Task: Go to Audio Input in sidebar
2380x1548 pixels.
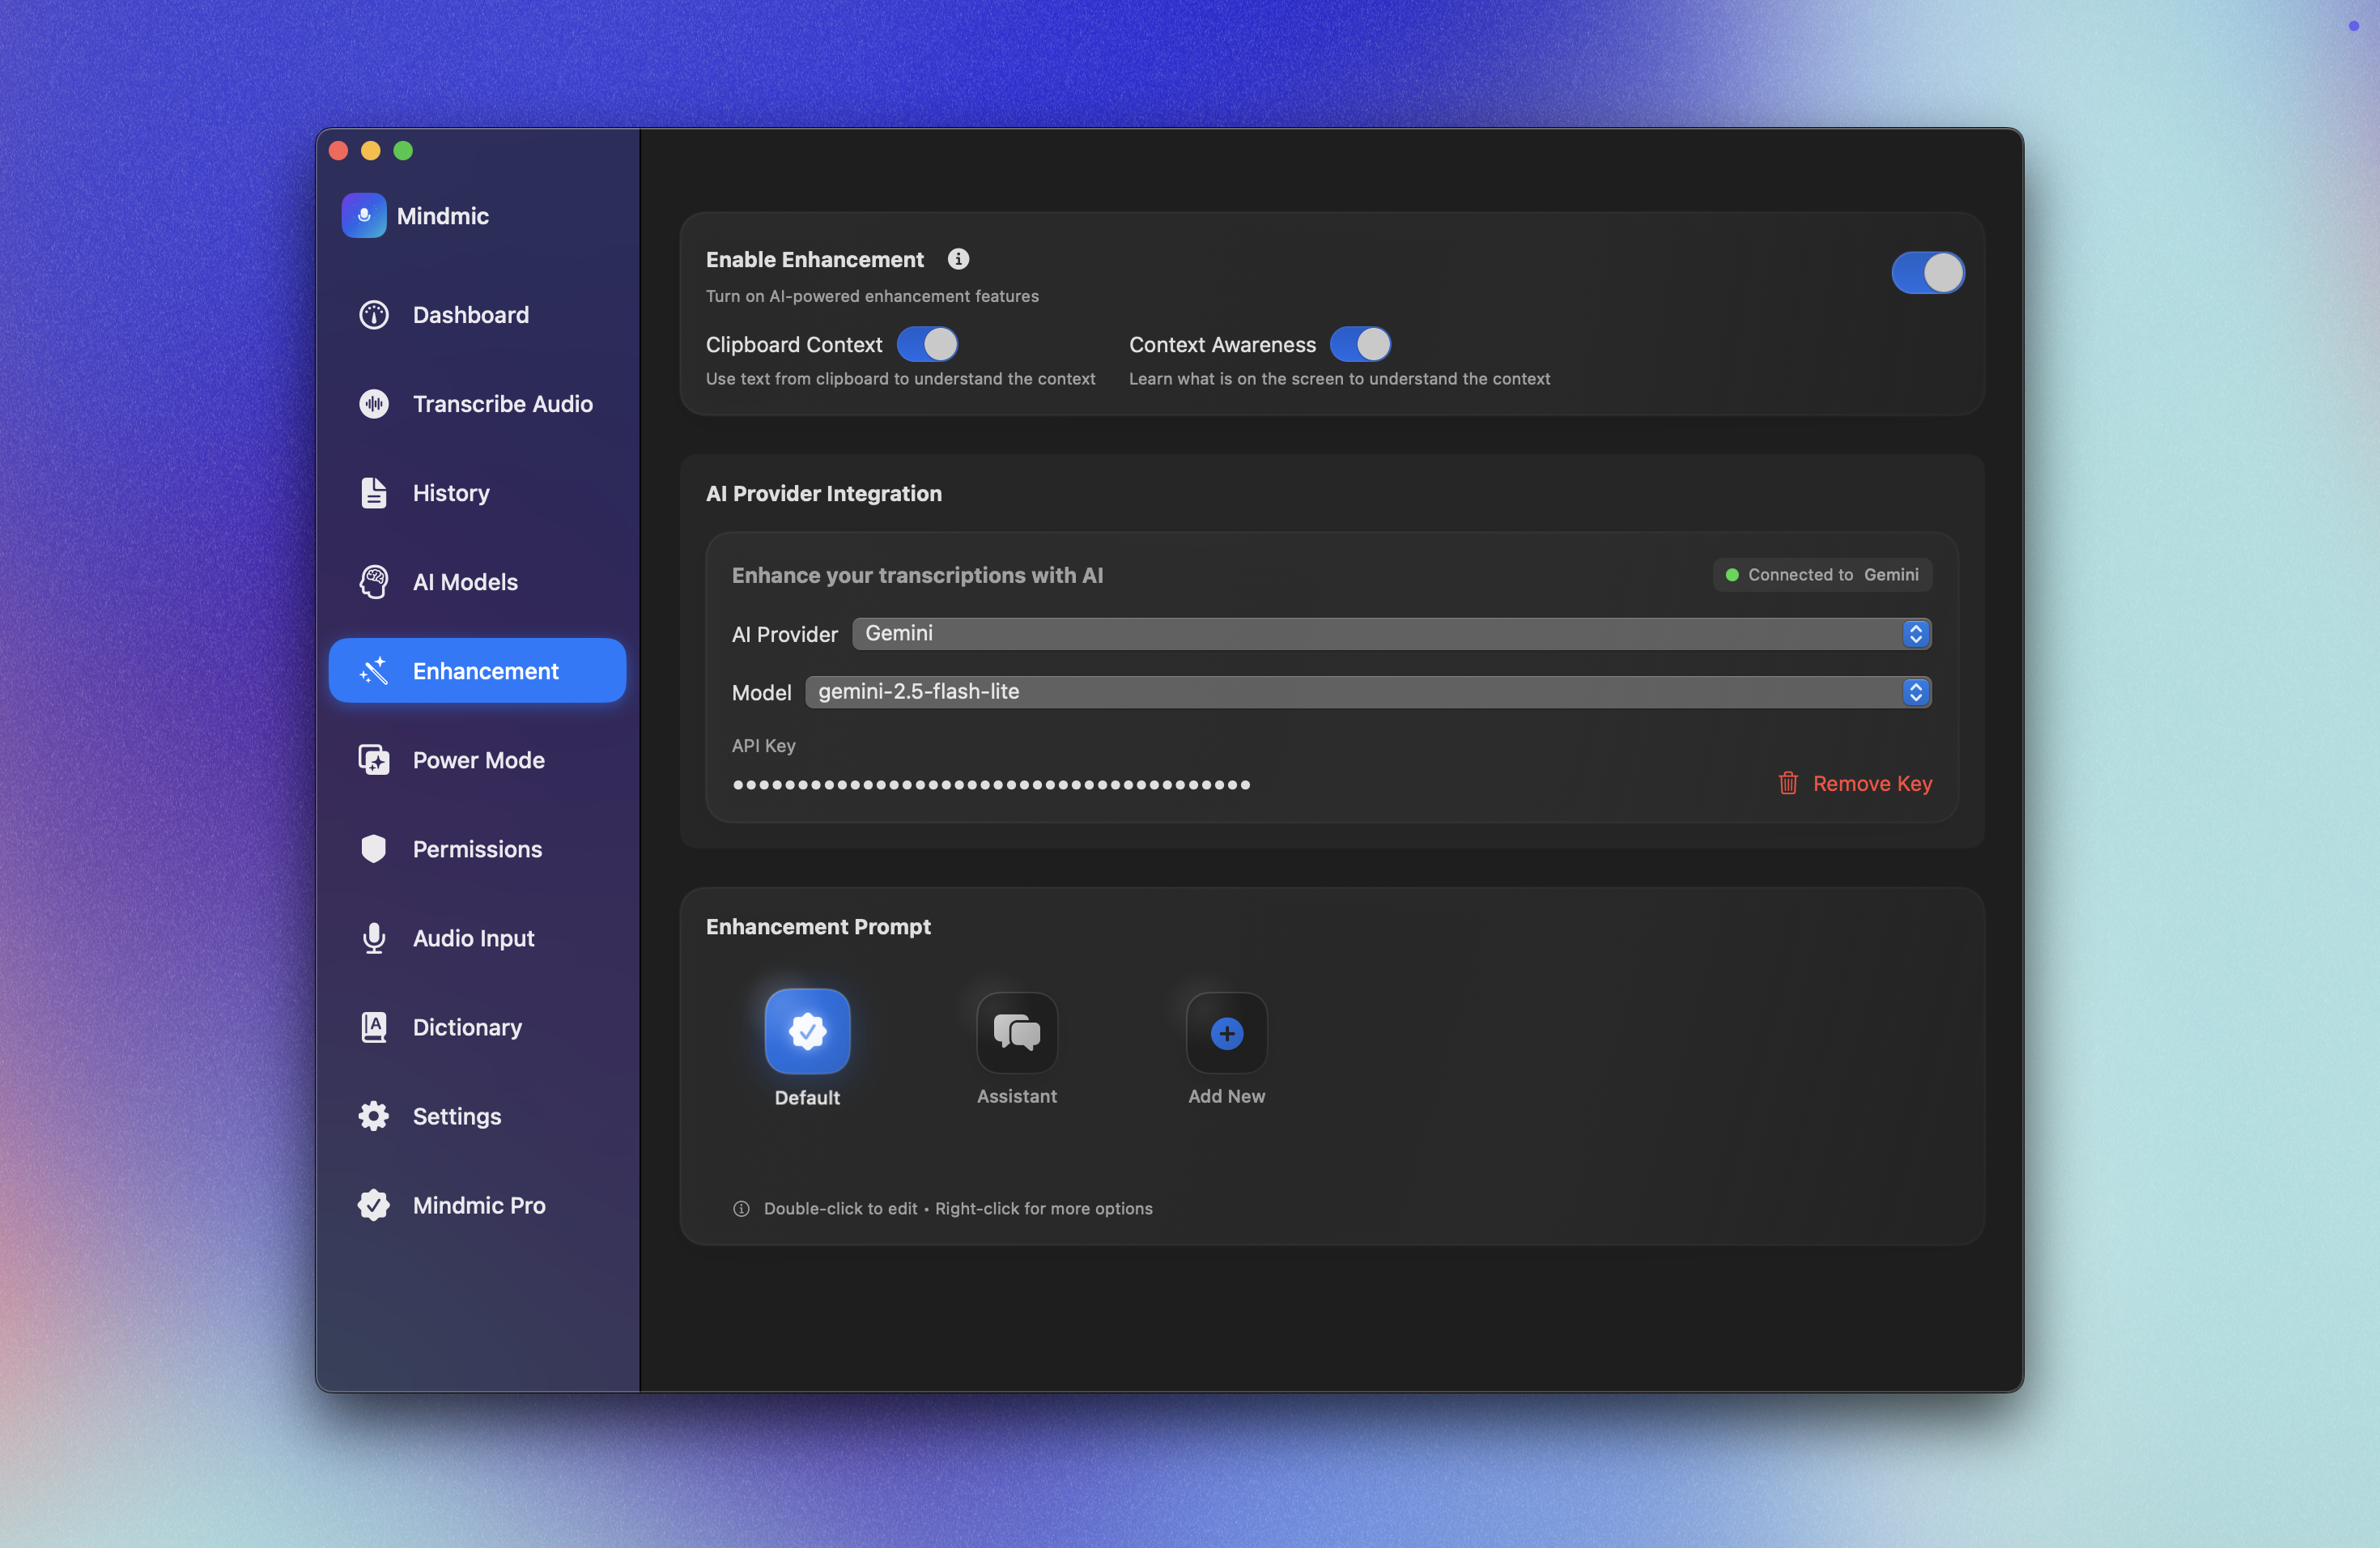Action: [x=473, y=938]
